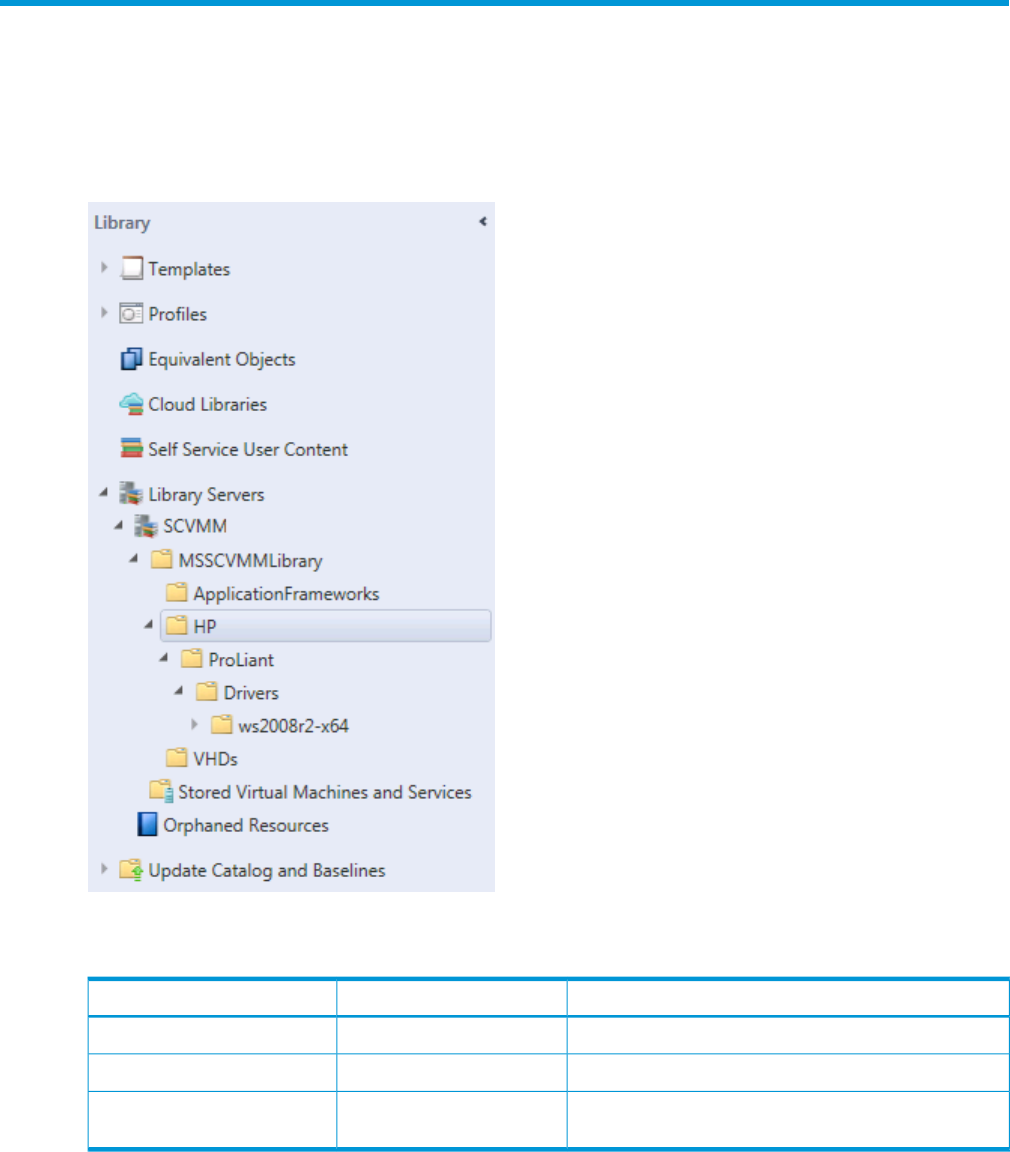
Task: Click the Self Service User Content icon
Action: click(131, 448)
